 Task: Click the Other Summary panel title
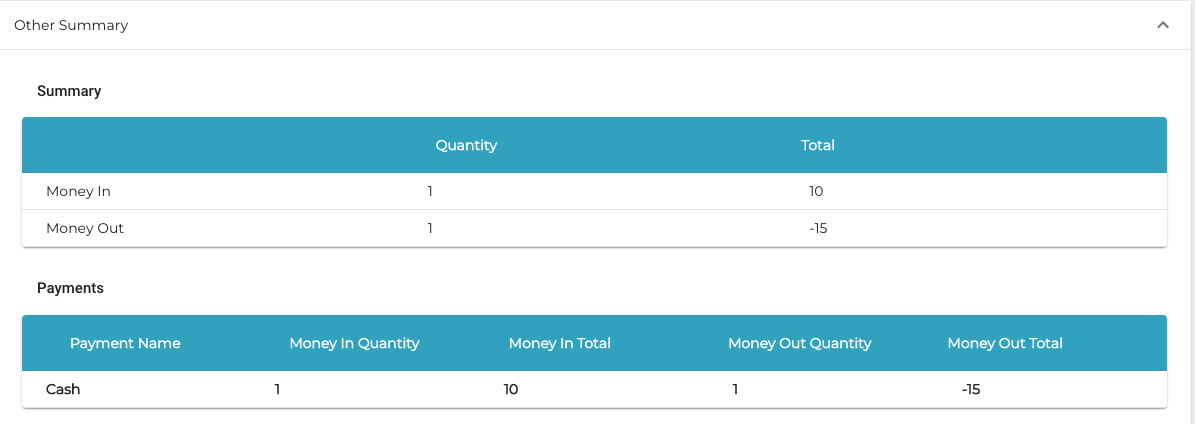(71, 25)
